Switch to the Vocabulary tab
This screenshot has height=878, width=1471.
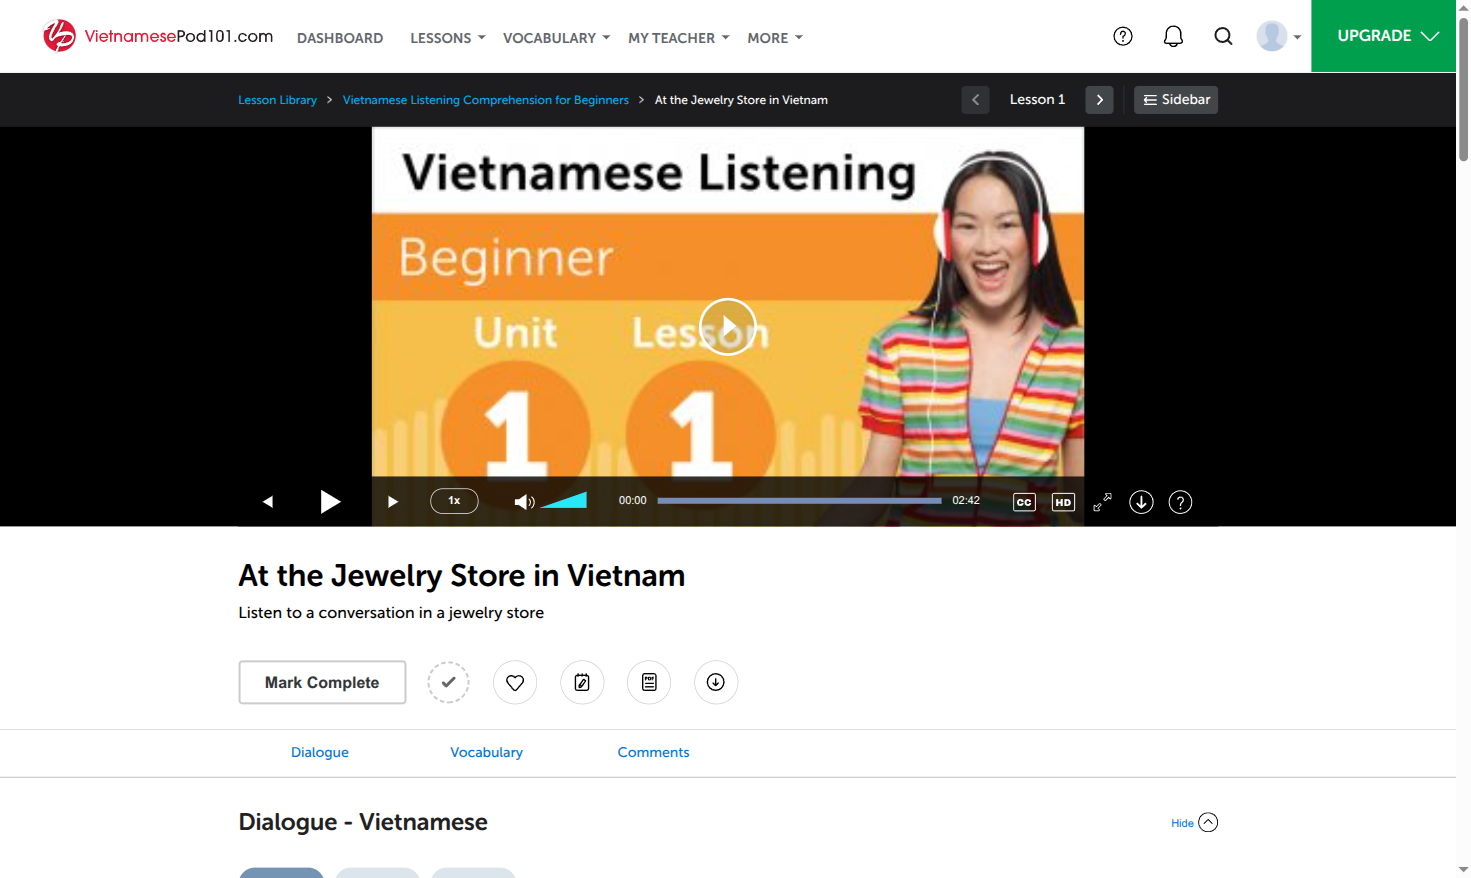[x=486, y=752]
